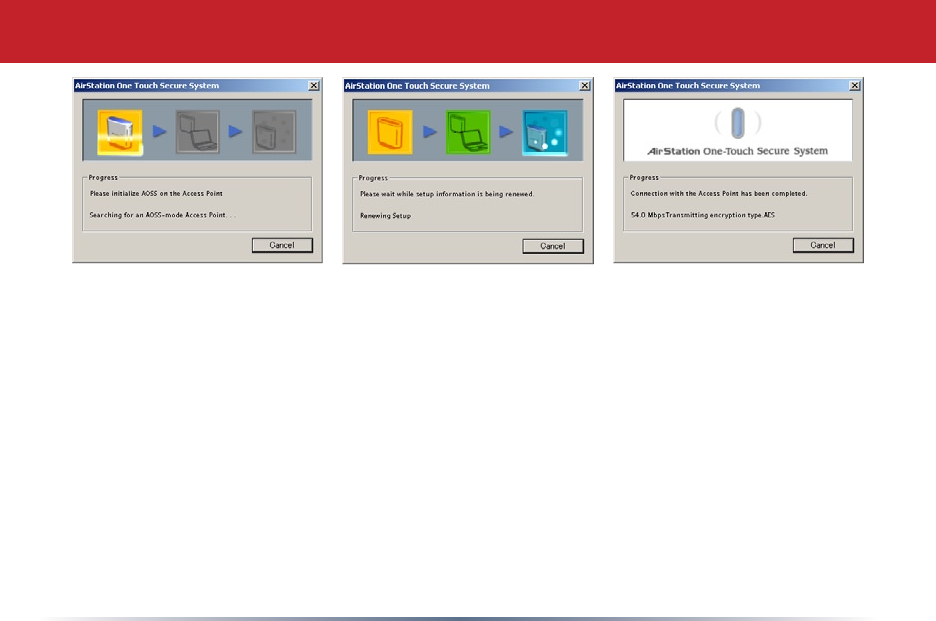Click the 'Renewing Setup' status text

386,216
